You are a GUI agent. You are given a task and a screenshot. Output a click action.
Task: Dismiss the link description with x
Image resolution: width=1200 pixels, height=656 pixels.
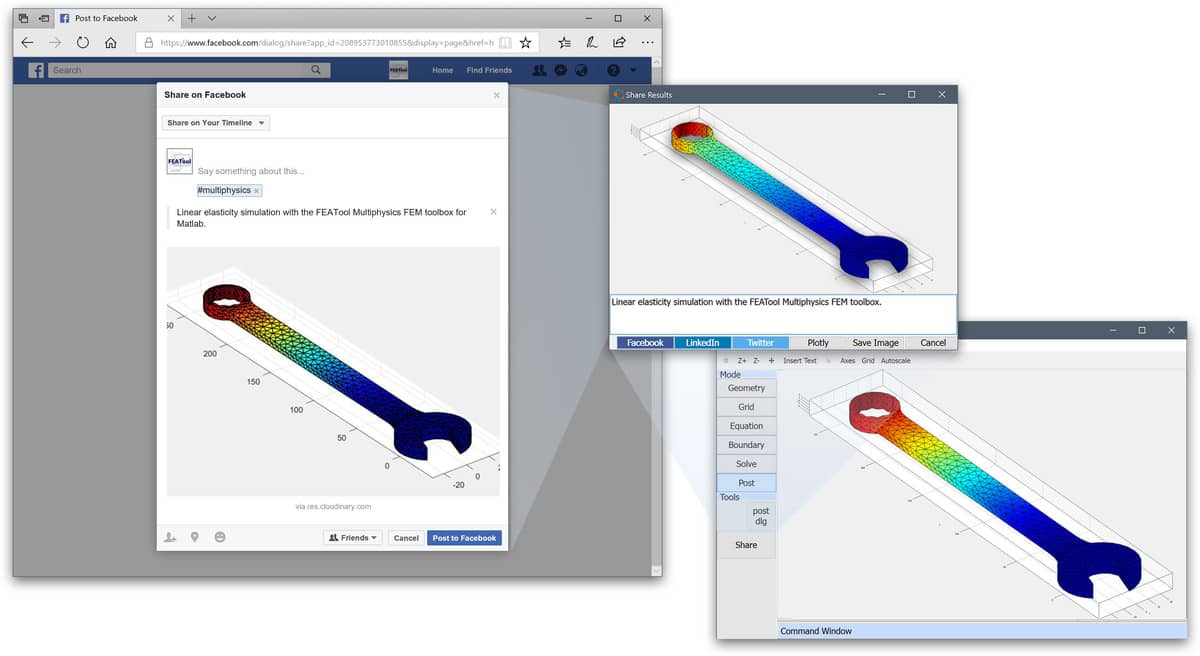coord(493,212)
